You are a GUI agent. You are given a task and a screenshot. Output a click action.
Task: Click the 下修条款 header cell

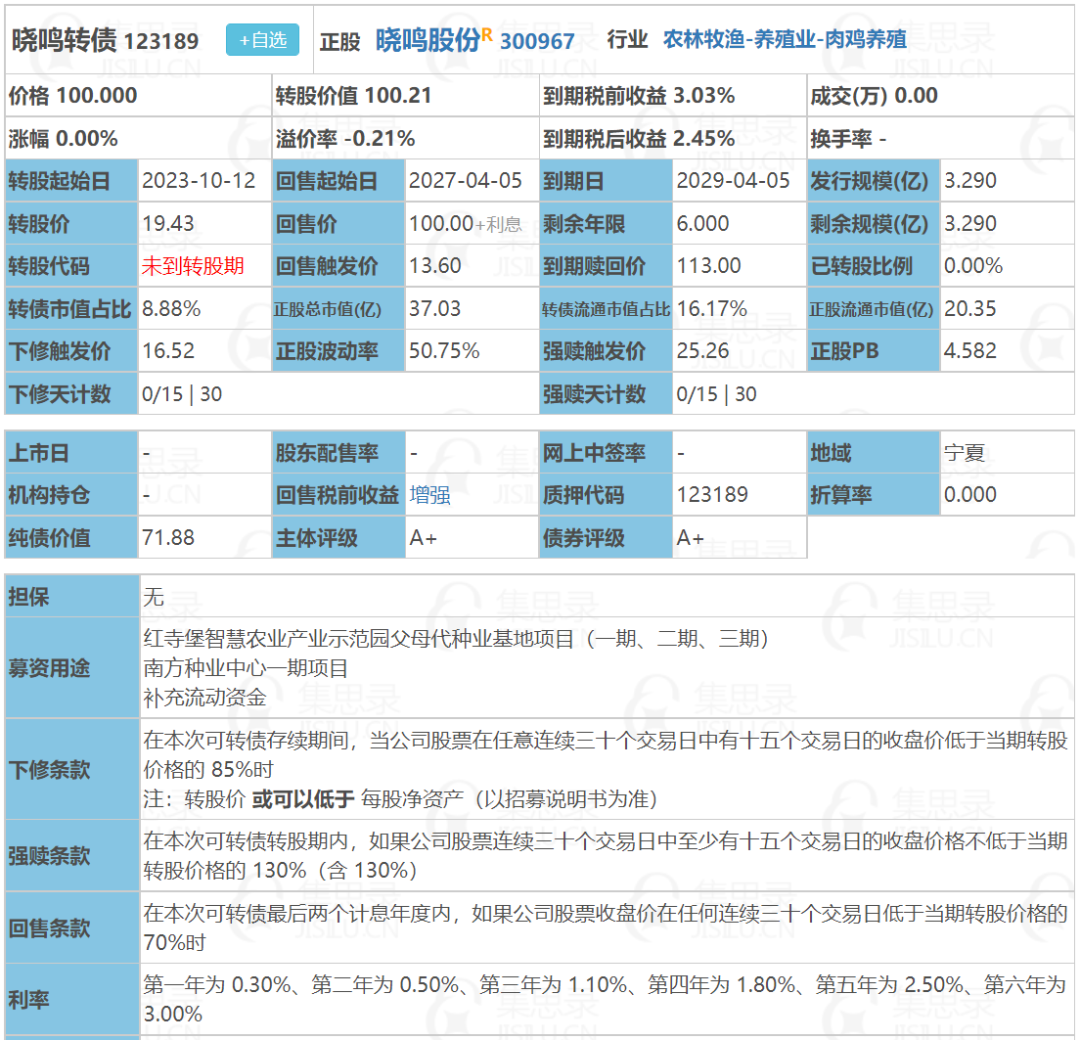coord(72,769)
